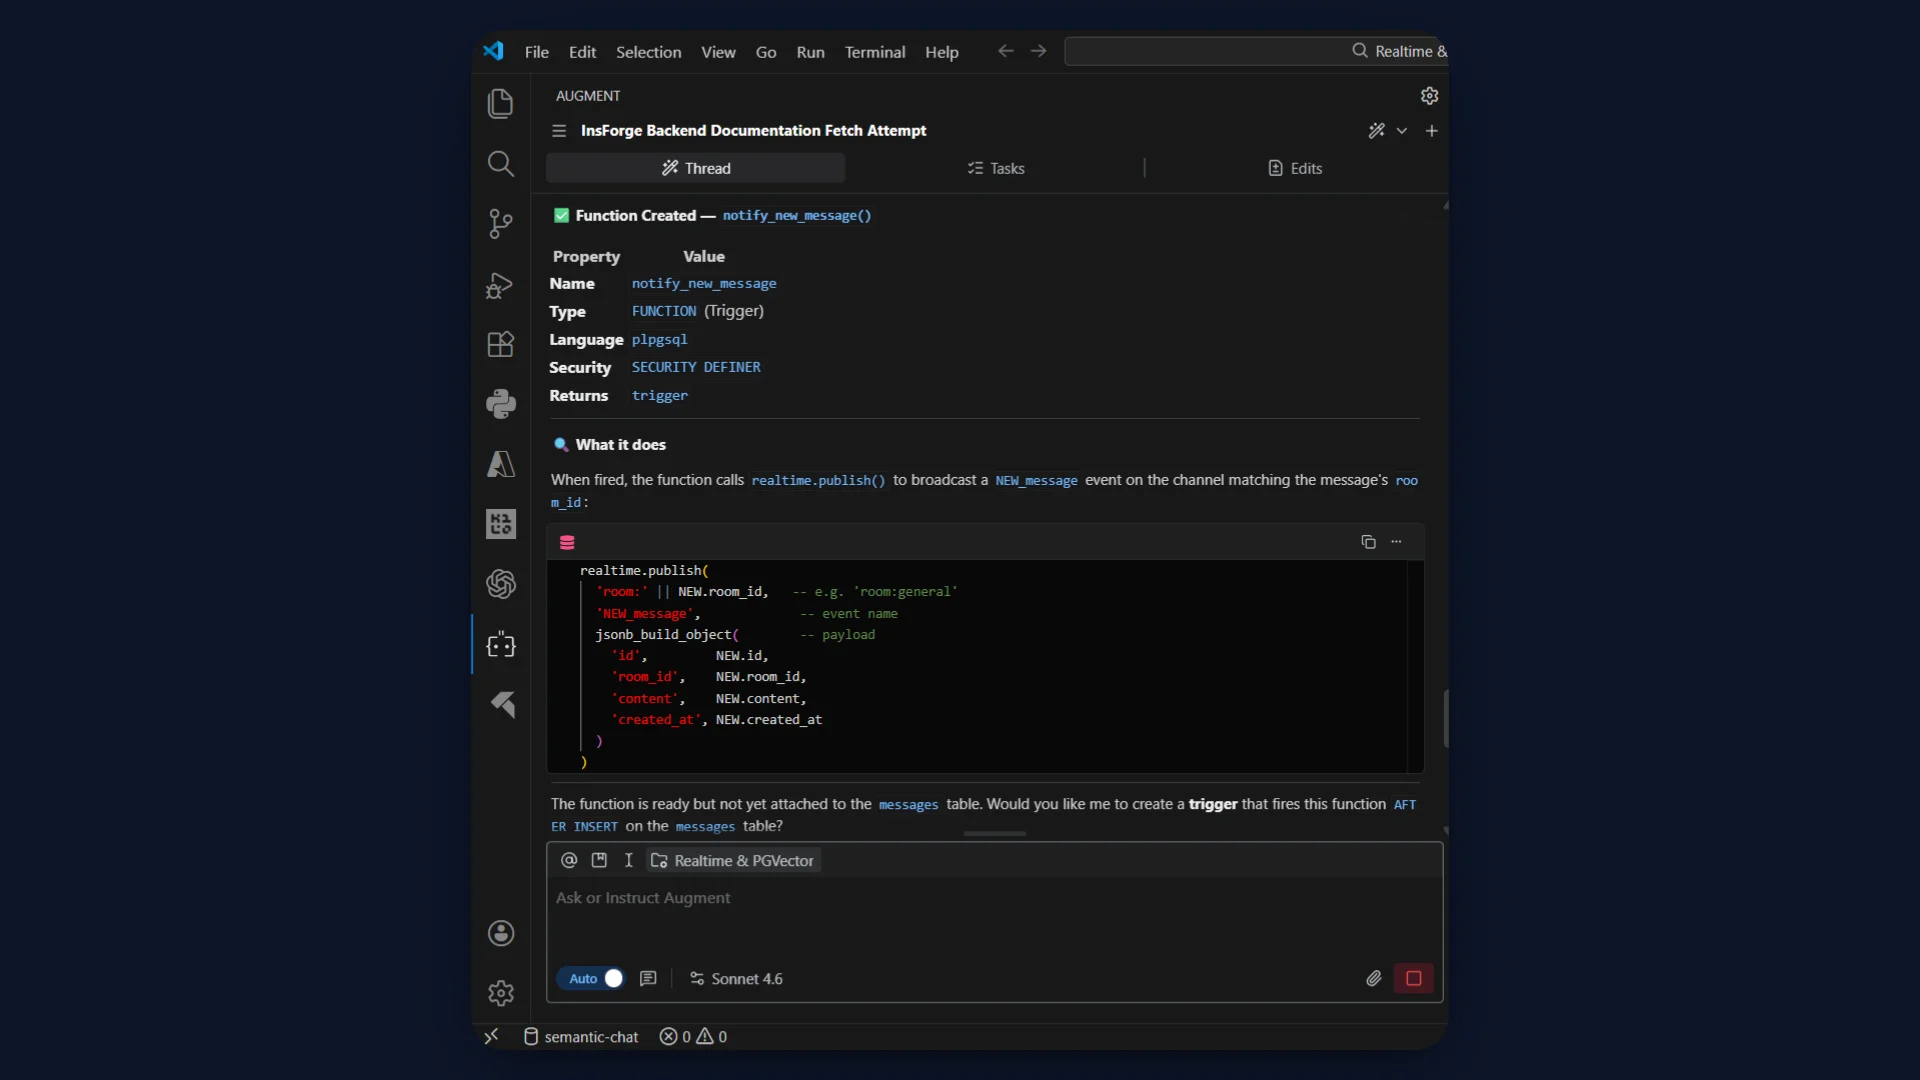Open the Terminal menu
The height and width of the screenshot is (1080, 1920).
pos(874,52)
